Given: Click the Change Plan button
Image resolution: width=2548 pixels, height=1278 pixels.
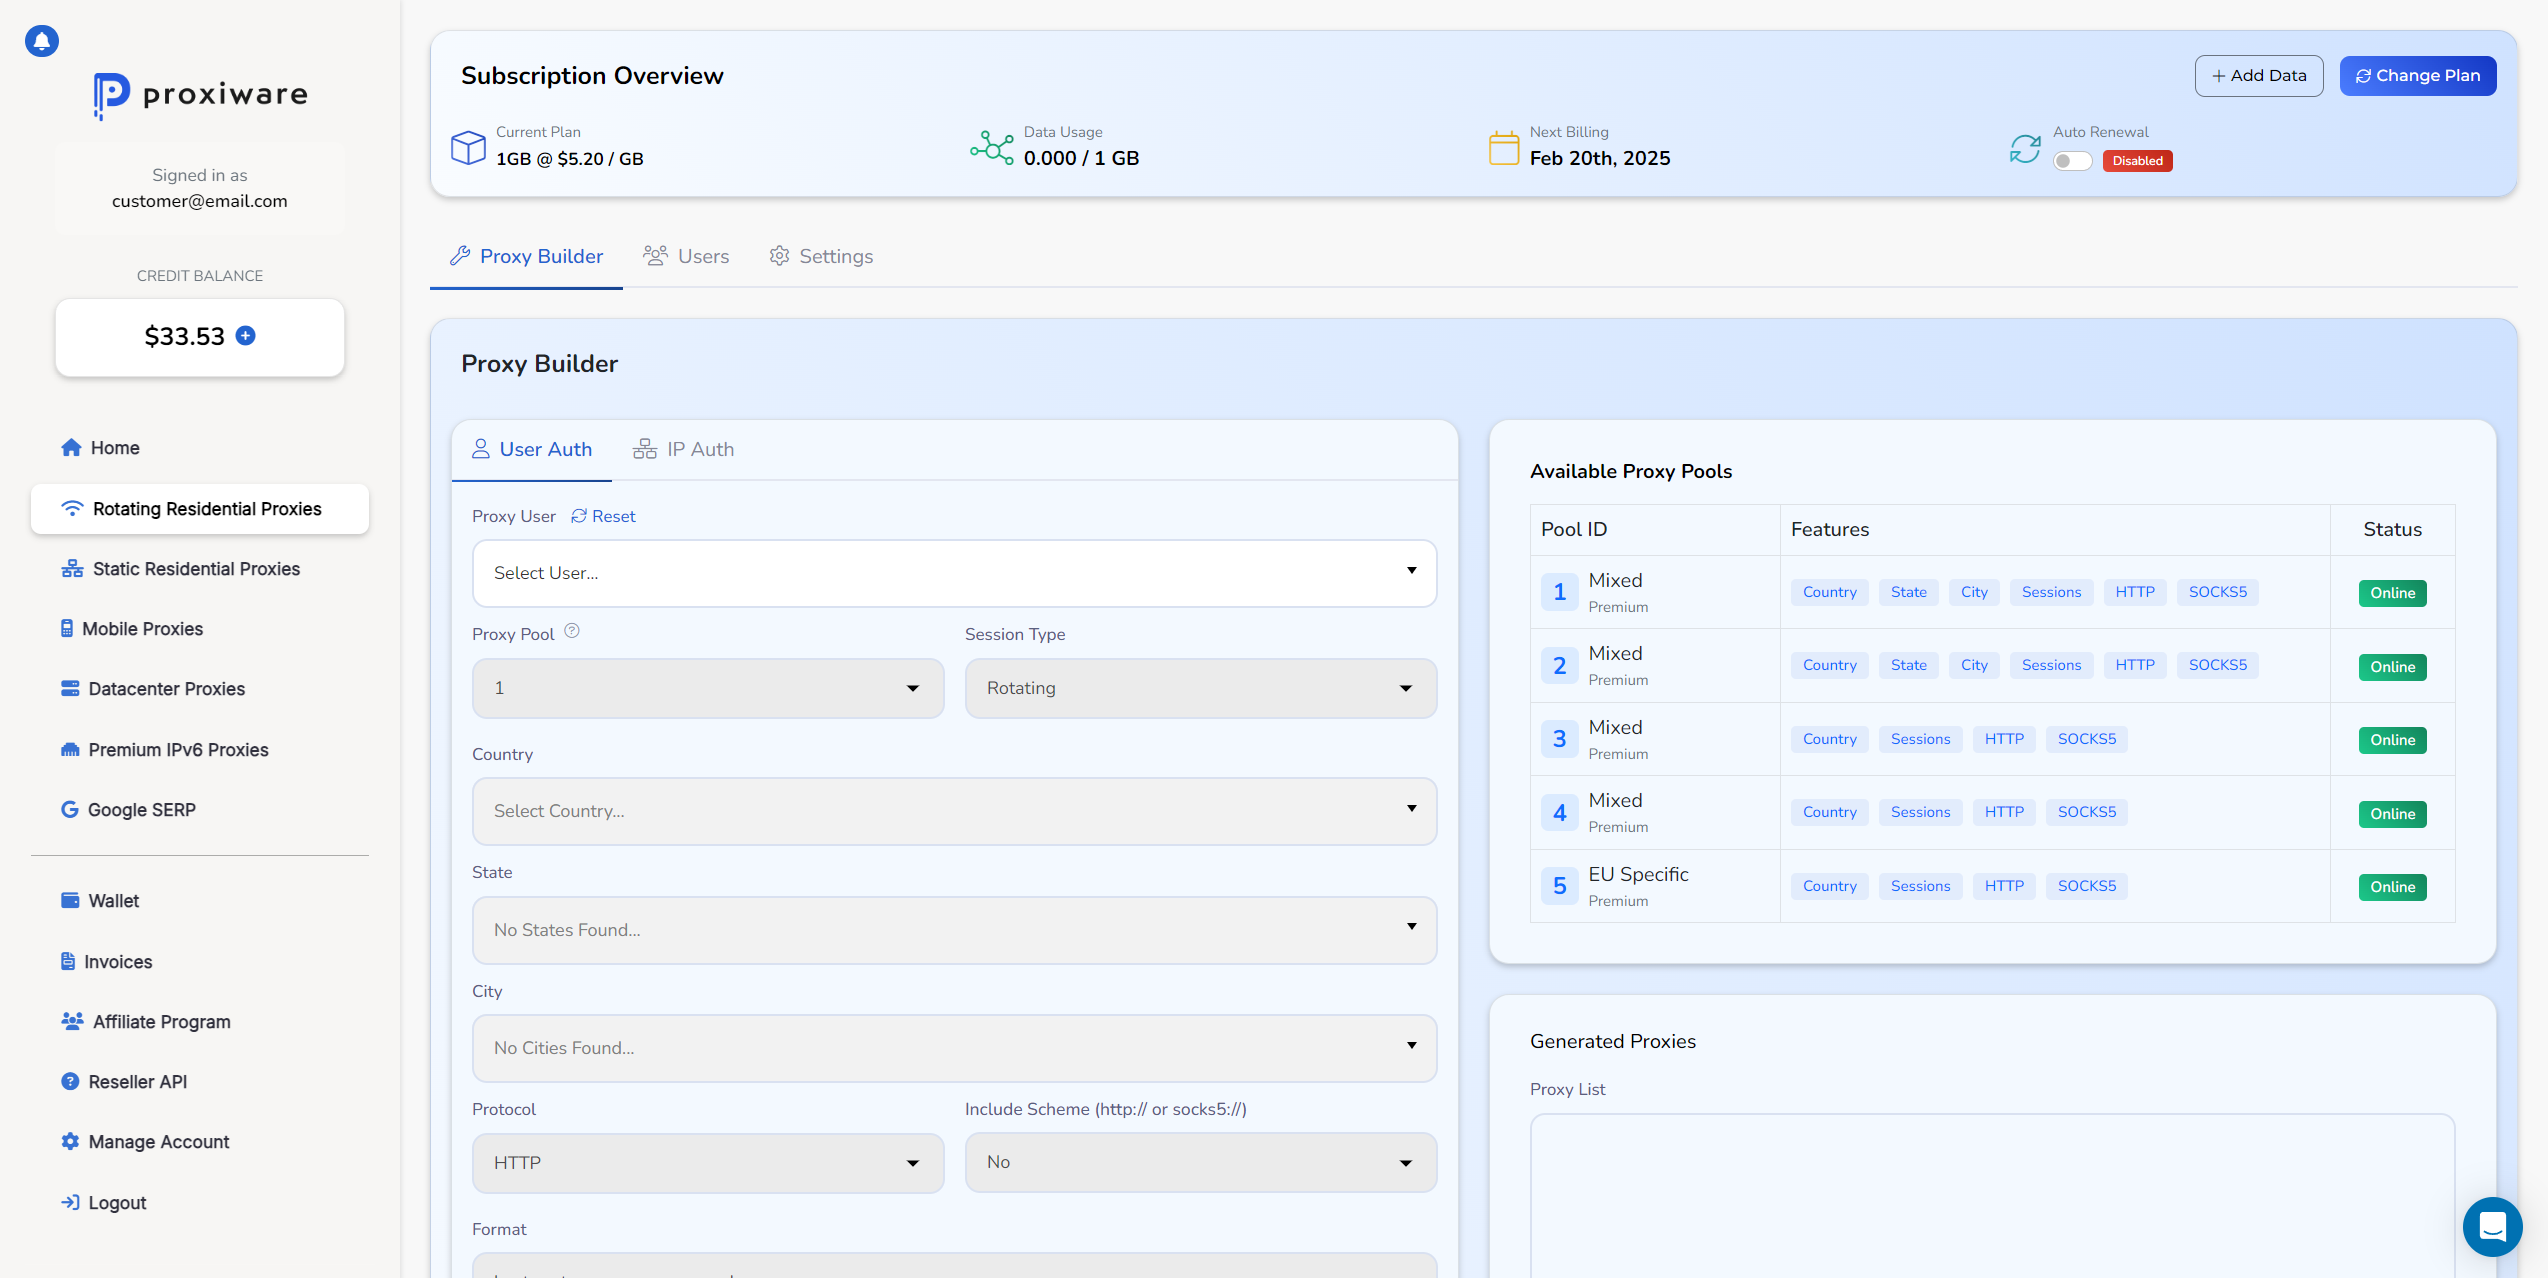Looking at the screenshot, I should coord(2419,73).
